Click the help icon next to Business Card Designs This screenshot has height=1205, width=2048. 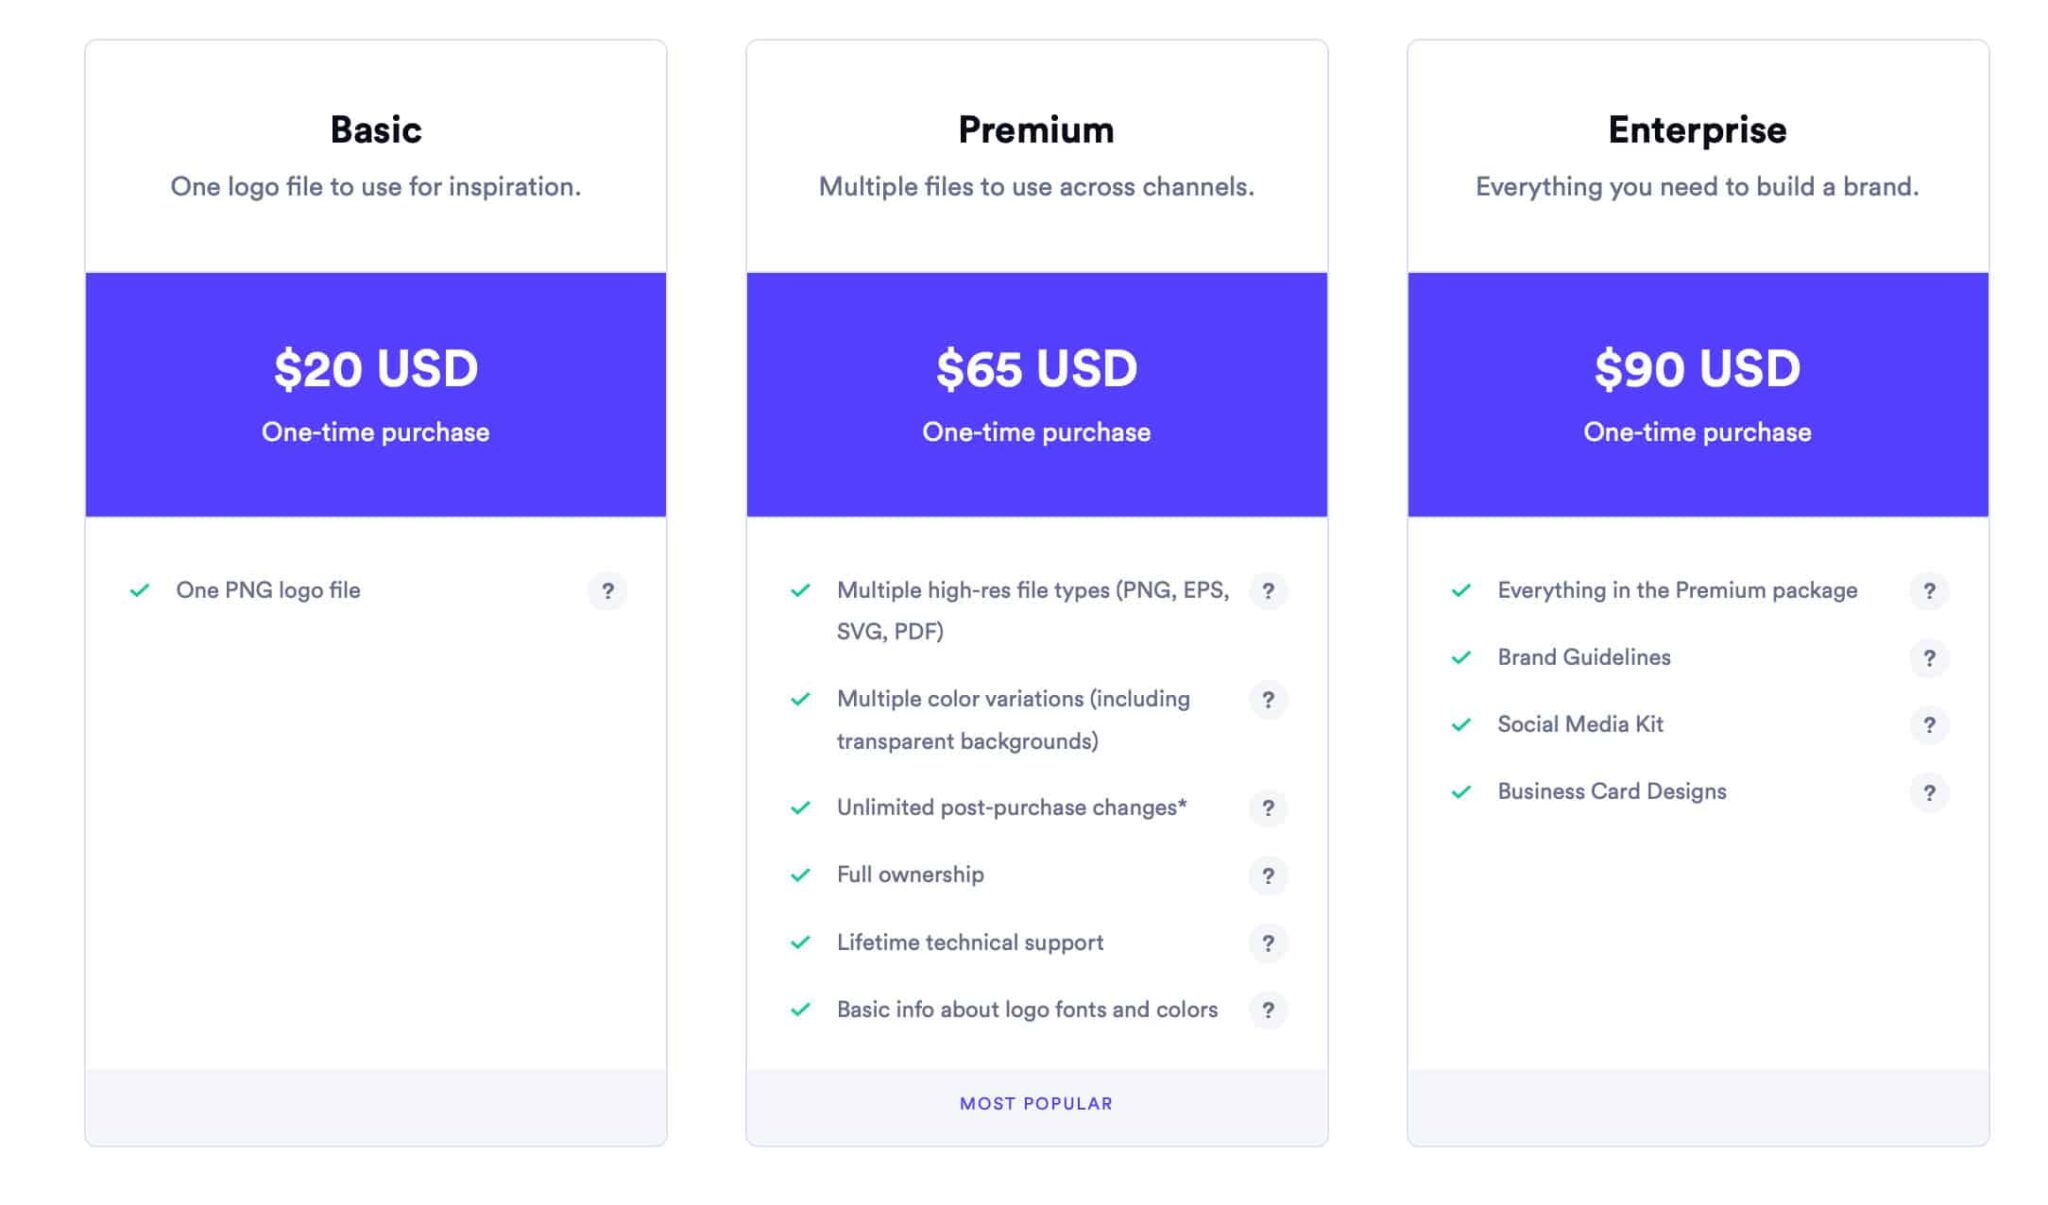(1930, 791)
